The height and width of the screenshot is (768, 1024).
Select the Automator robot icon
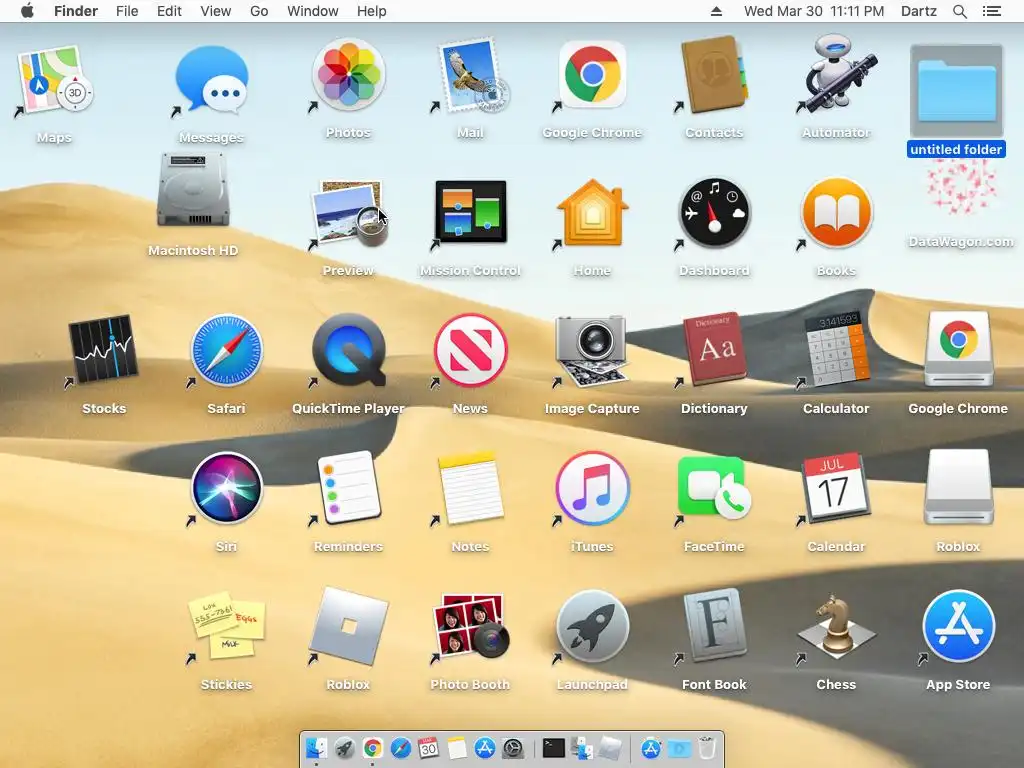pyautogui.click(x=836, y=74)
